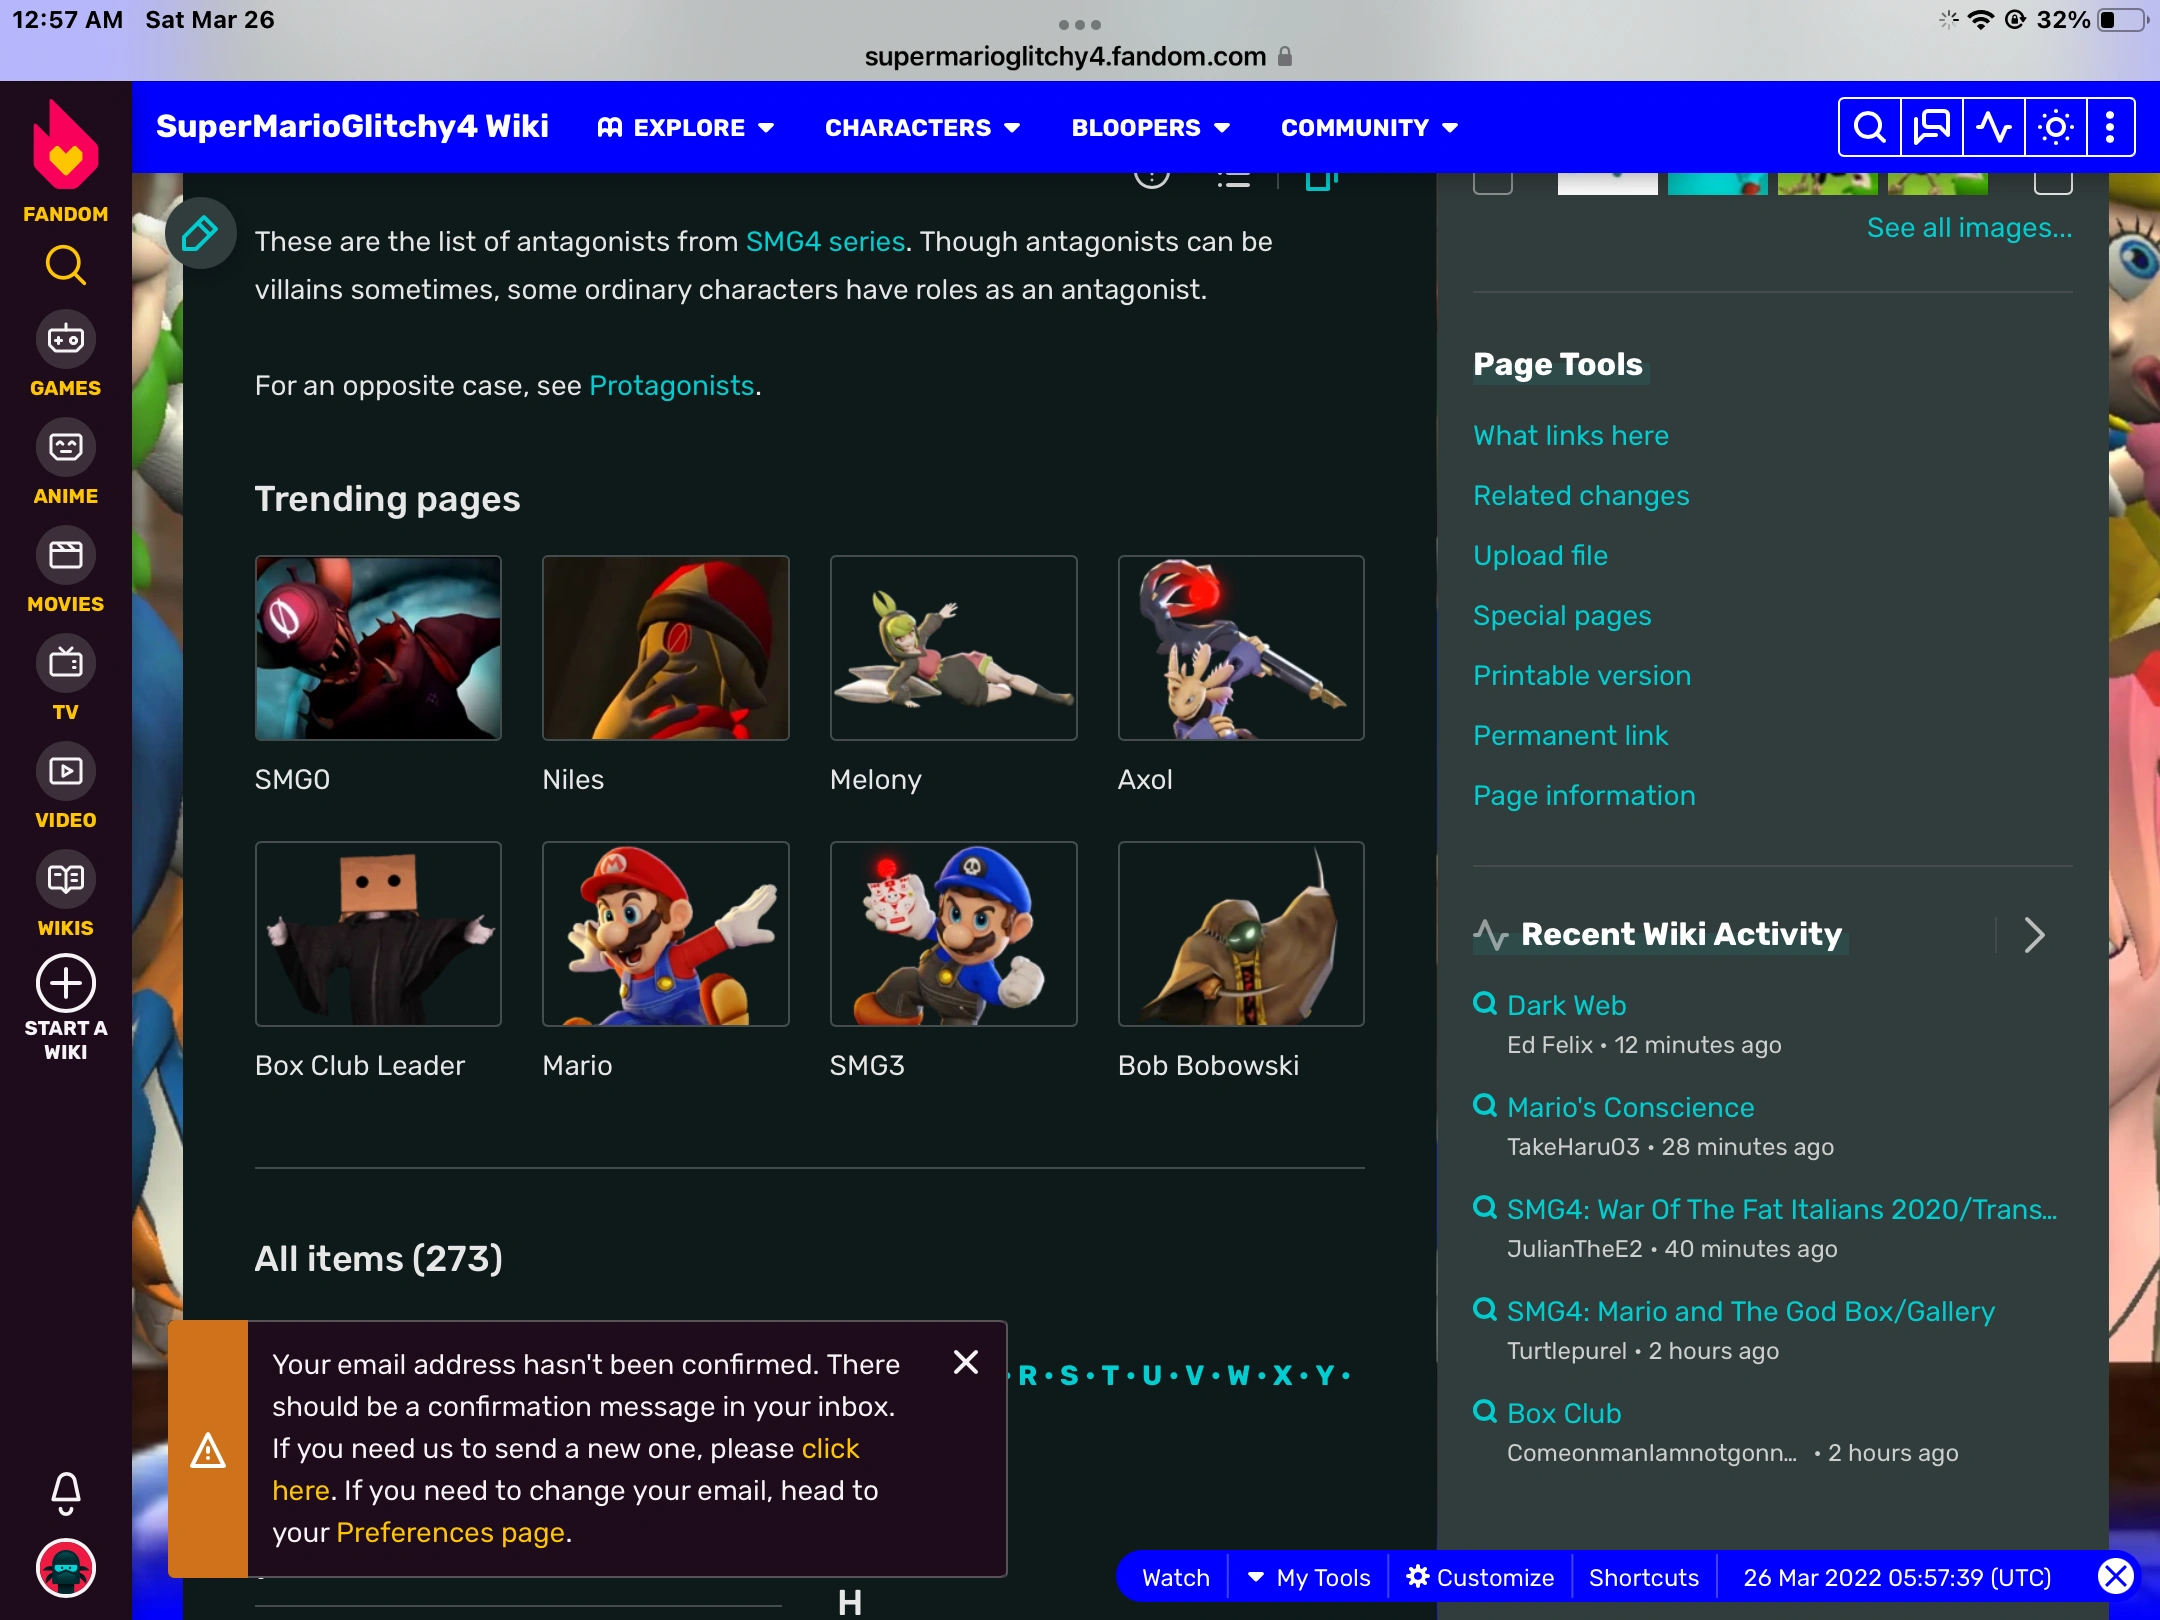Dismiss the email confirmation warning
This screenshot has width=2160, height=1620.
965,1362
